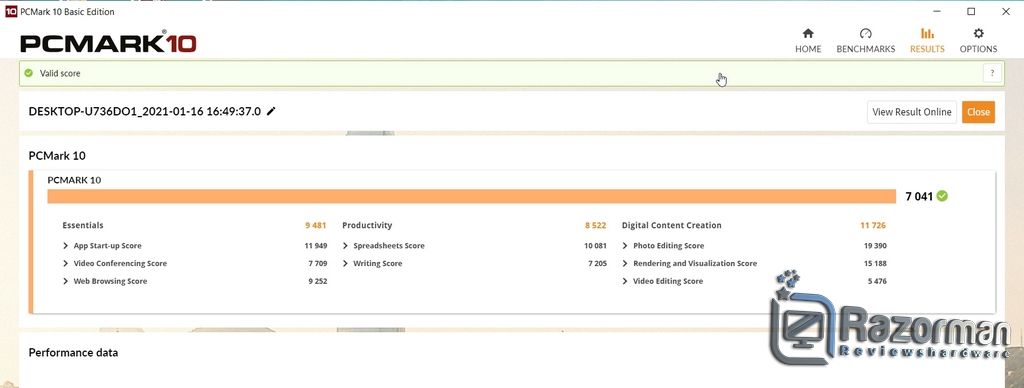The height and width of the screenshot is (388, 1024).
Task: Minimize the PCMark 10 window
Action: click(937, 11)
